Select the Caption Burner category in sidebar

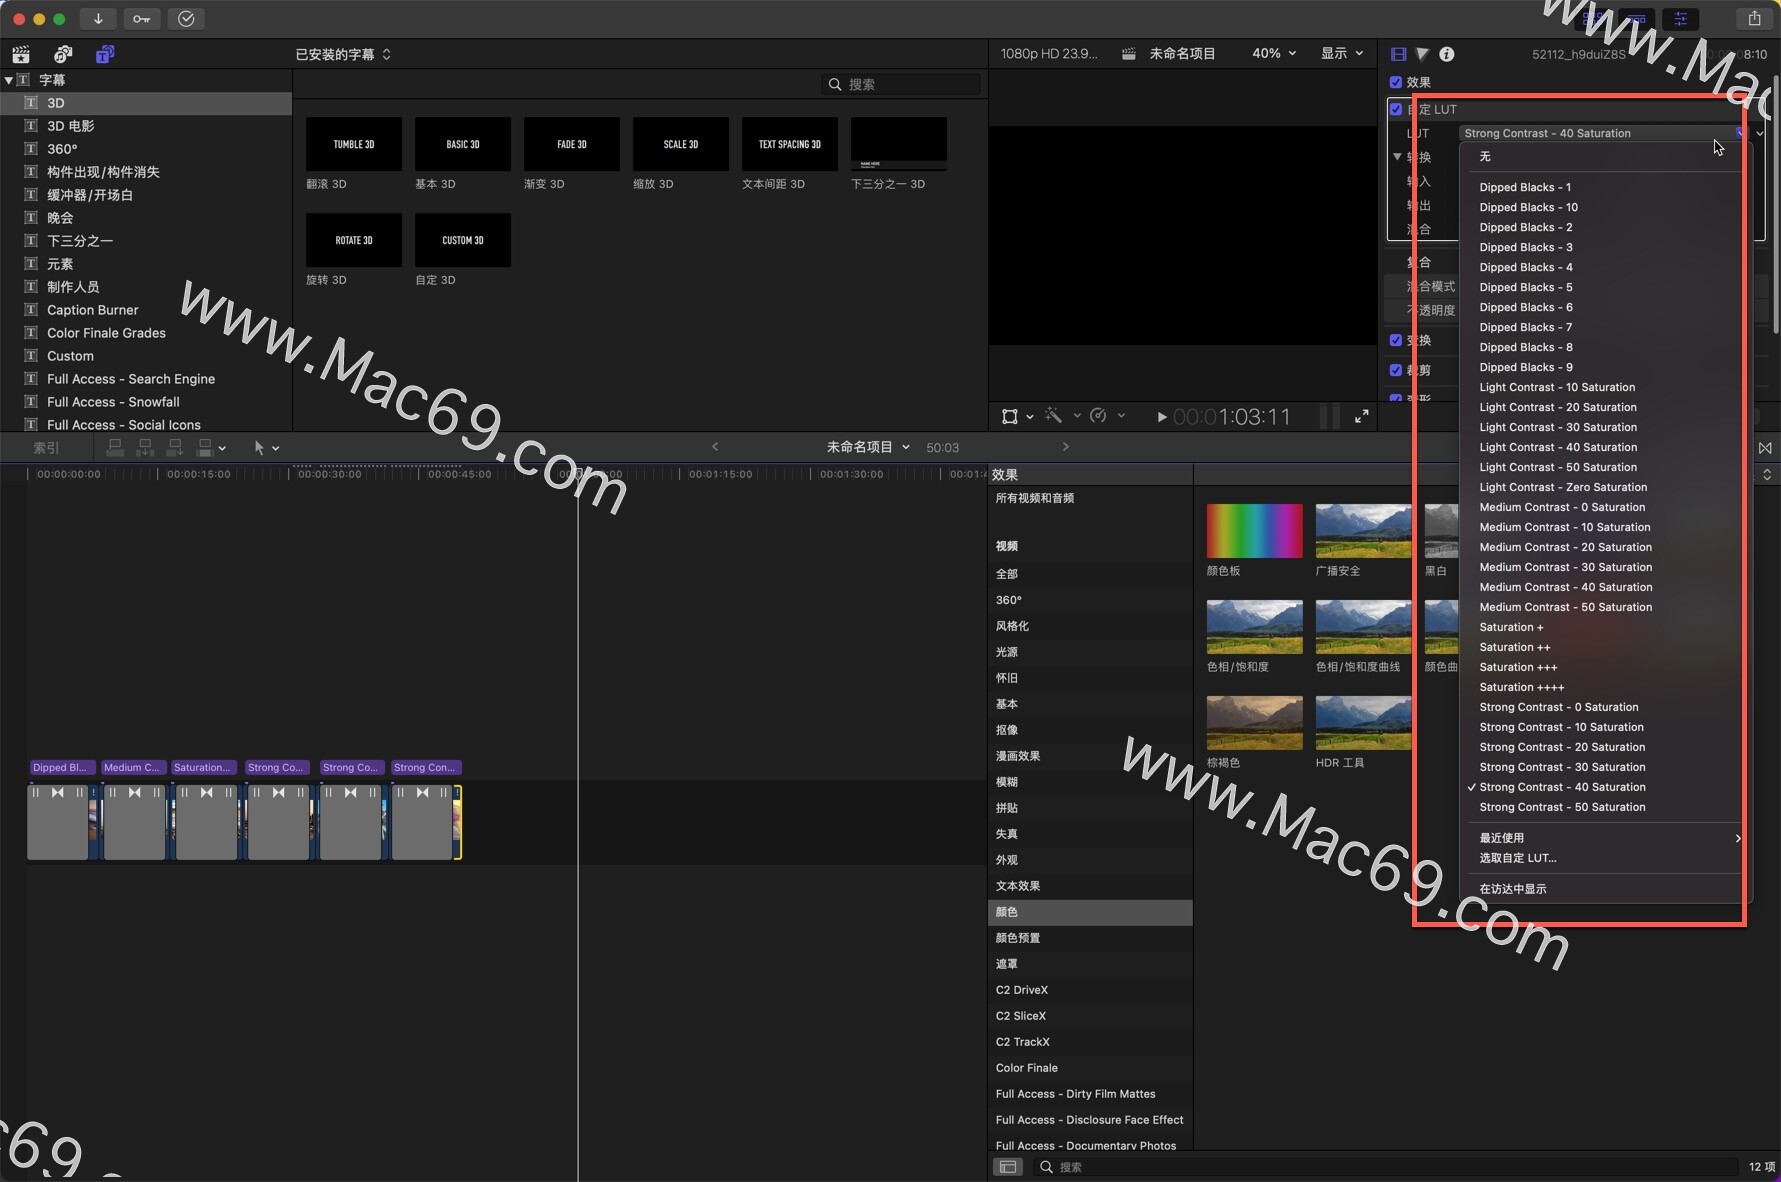click(x=91, y=309)
